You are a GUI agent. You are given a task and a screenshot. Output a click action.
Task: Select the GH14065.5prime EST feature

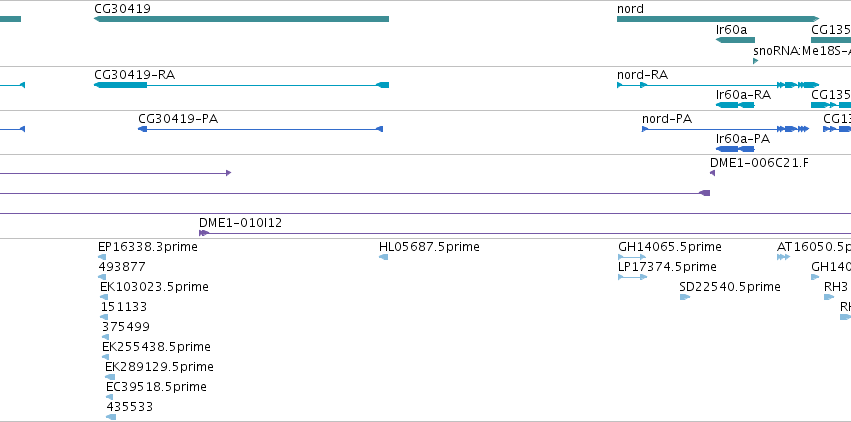[632, 257]
